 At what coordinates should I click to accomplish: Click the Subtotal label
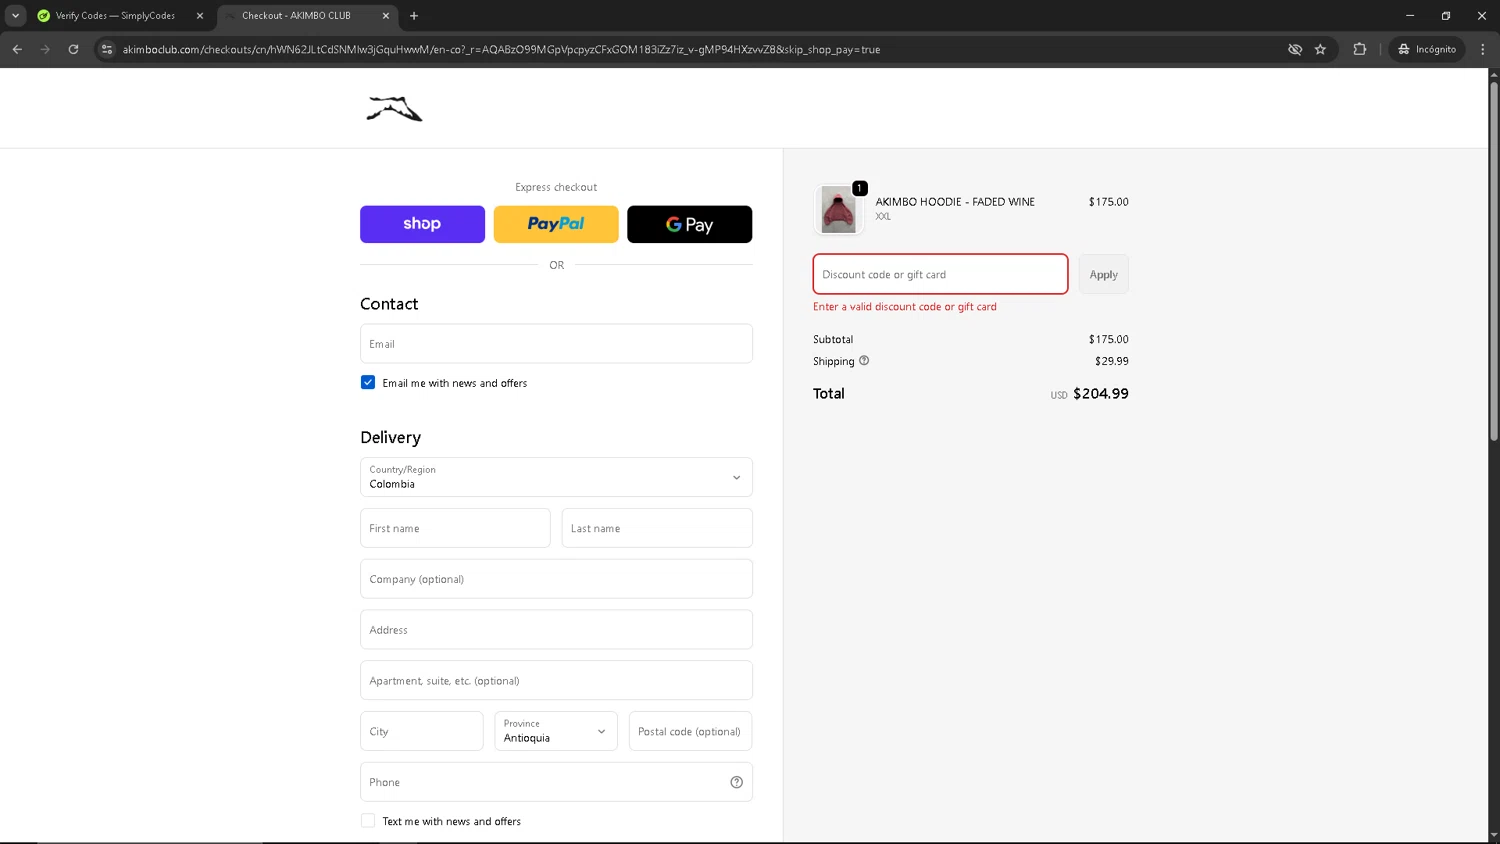click(833, 339)
